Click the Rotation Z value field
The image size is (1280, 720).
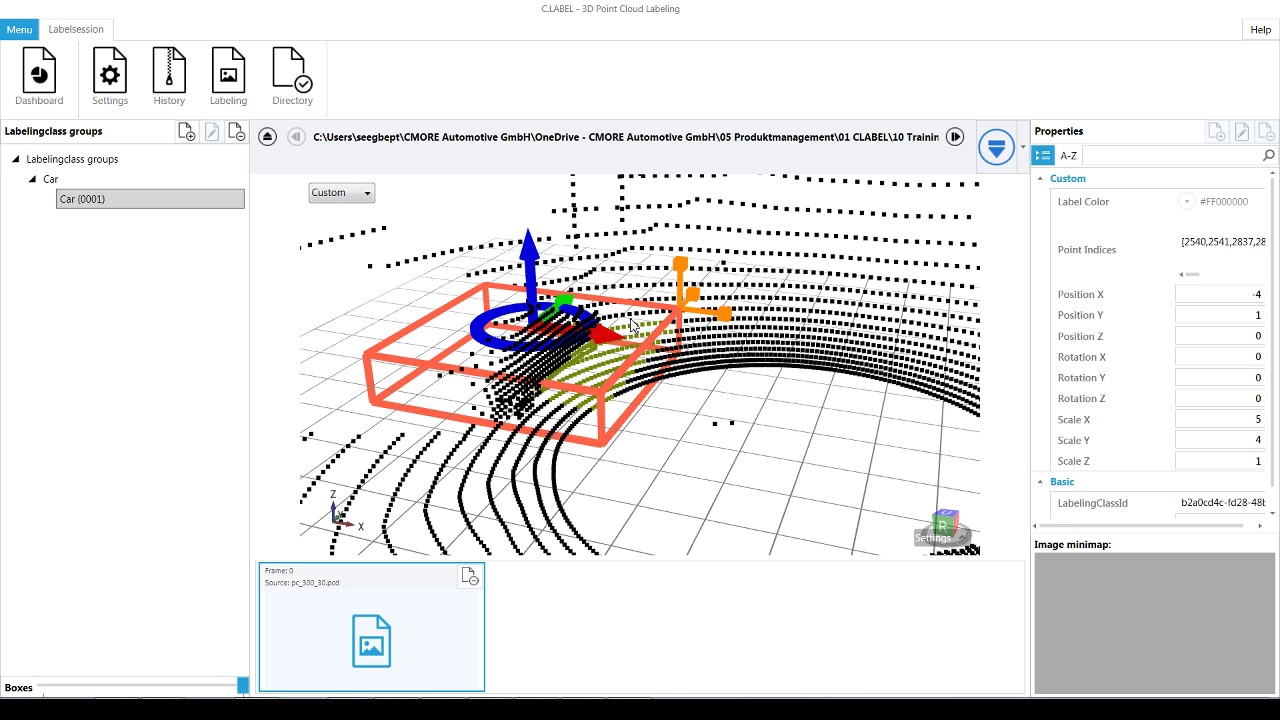1220,399
